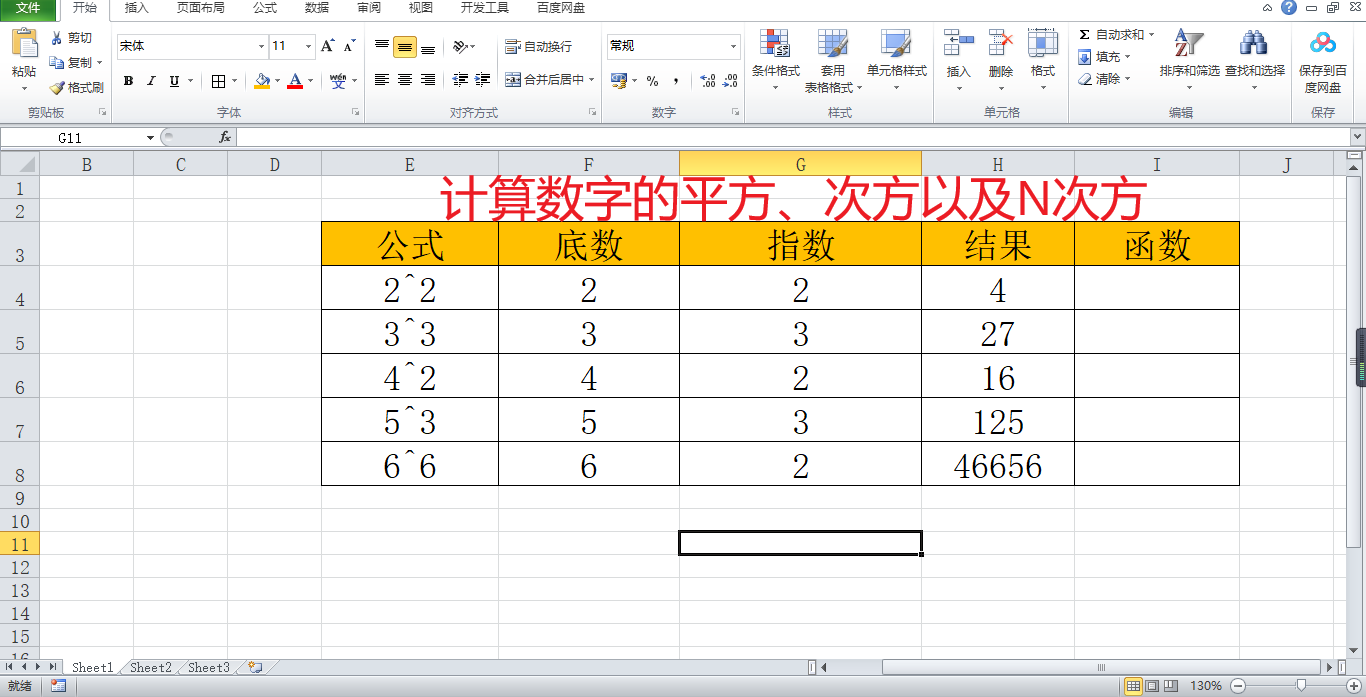Viewport: 1366px width, 697px height.
Task: Toggle italic formatting
Action: point(151,81)
